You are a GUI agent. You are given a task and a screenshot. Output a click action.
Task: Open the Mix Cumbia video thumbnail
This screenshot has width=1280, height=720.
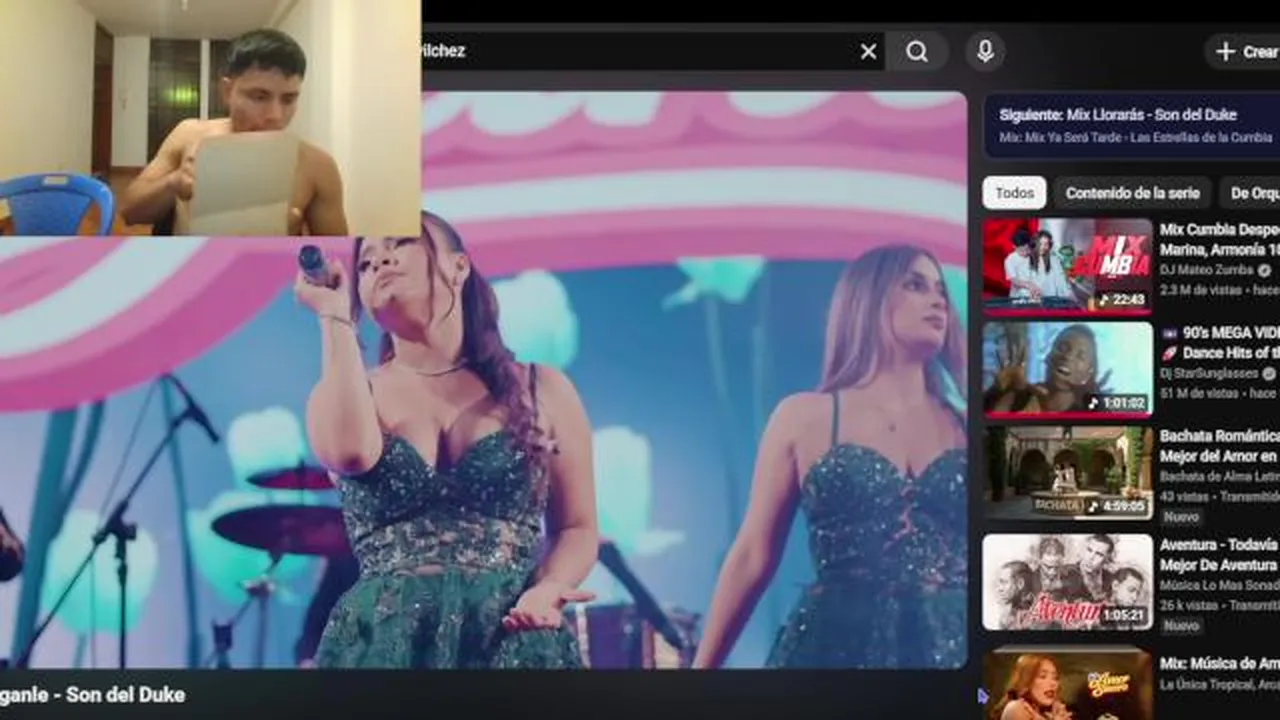[x=1067, y=265]
